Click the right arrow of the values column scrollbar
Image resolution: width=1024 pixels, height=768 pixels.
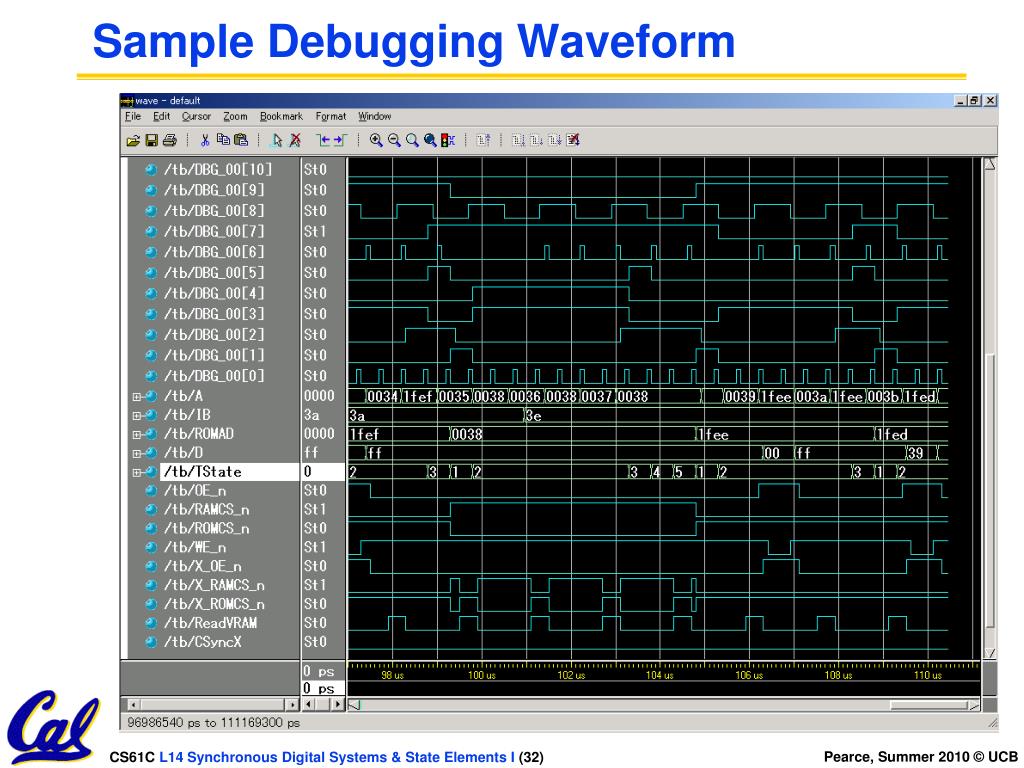coord(337,705)
